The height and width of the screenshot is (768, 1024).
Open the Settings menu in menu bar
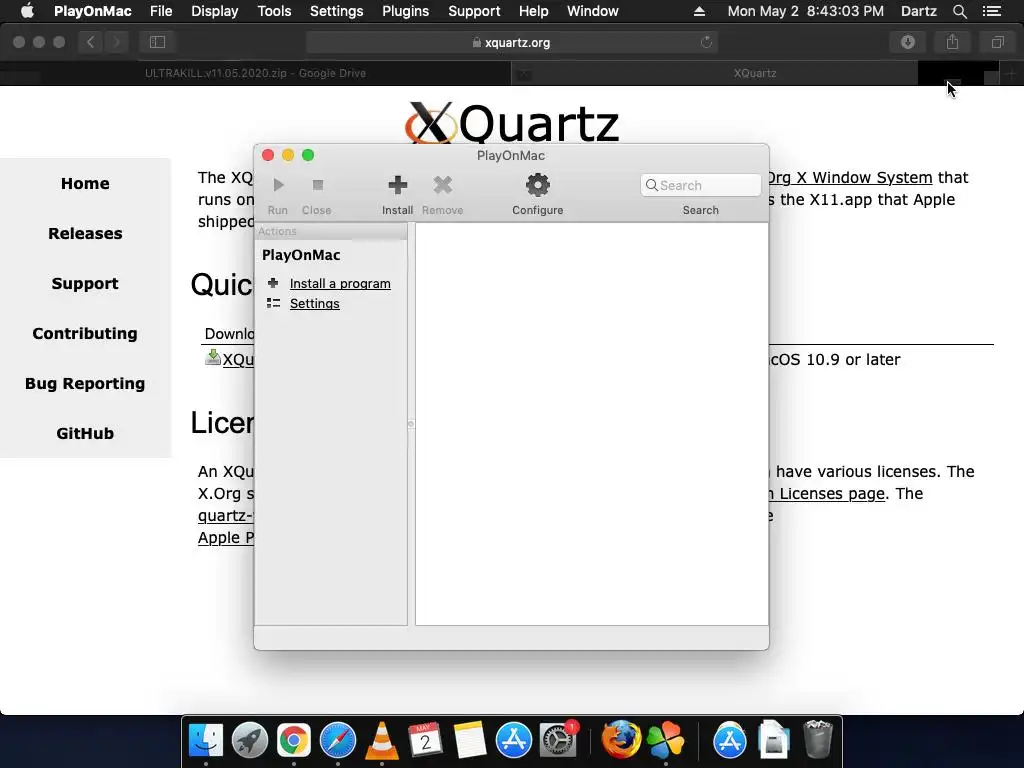336,11
